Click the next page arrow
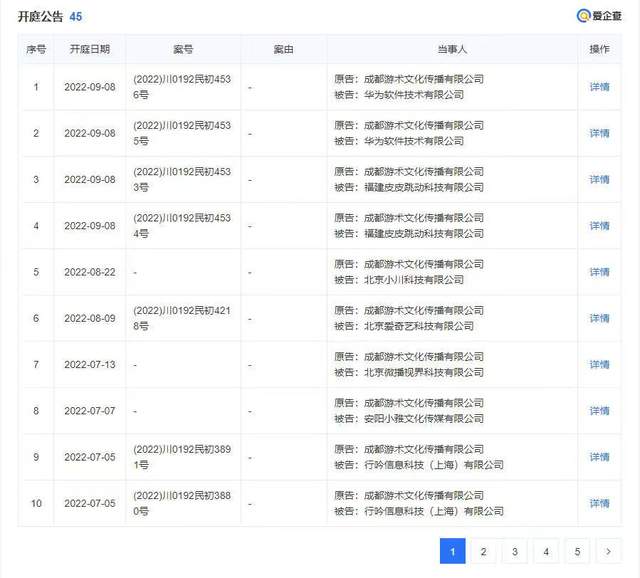 click(x=608, y=551)
